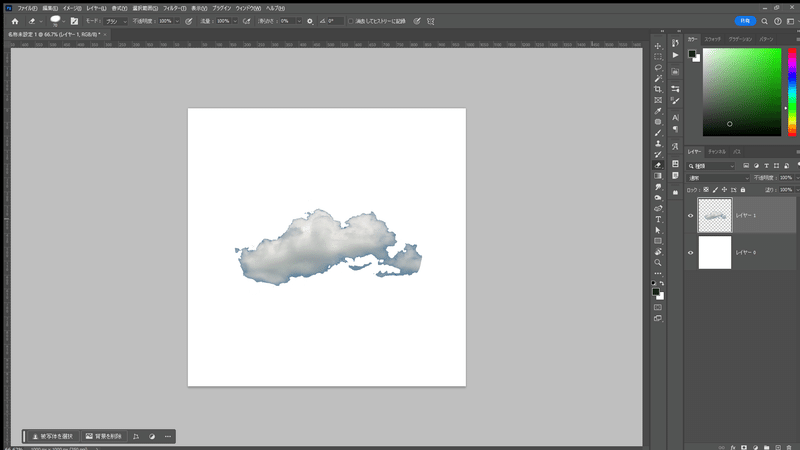The width and height of the screenshot is (800, 450).
Task: Click delete layer trash icon
Action: click(789, 447)
